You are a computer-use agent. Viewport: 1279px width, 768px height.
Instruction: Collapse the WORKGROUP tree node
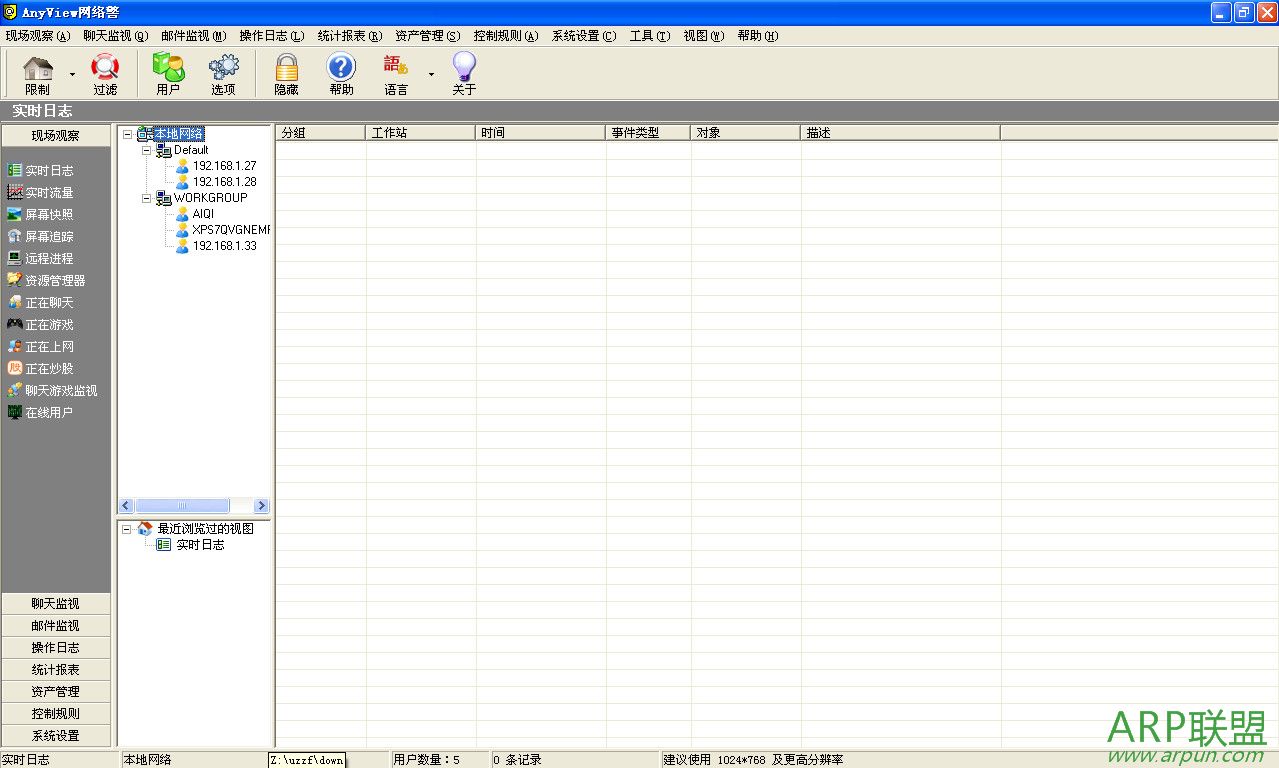(x=147, y=198)
